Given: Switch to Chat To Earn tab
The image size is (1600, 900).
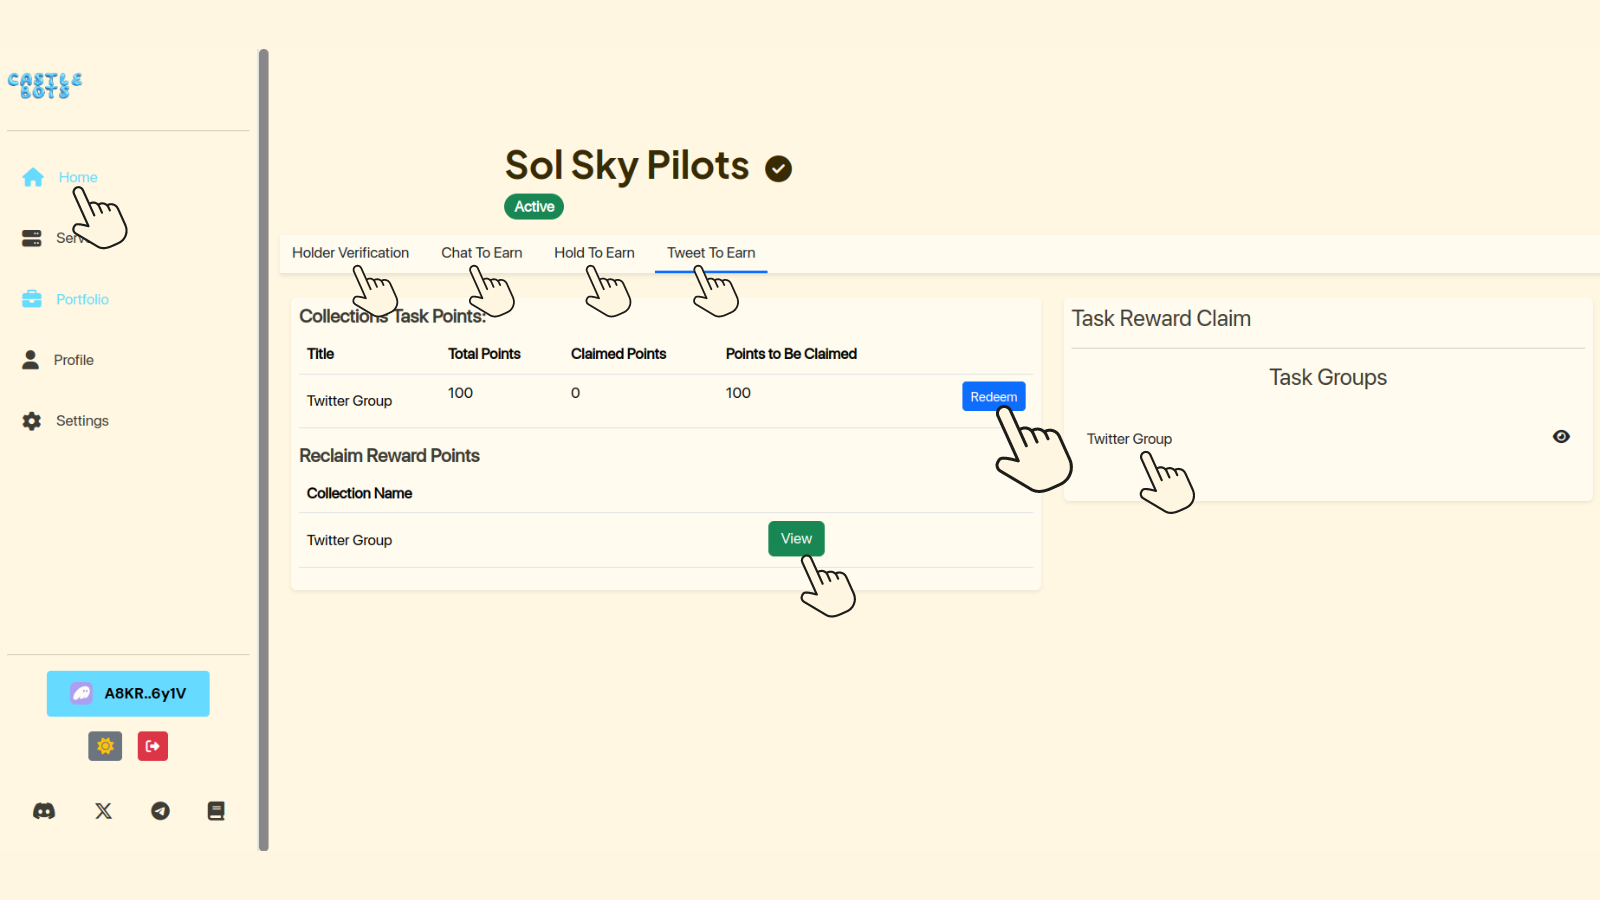Looking at the screenshot, I should [x=481, y=253].
